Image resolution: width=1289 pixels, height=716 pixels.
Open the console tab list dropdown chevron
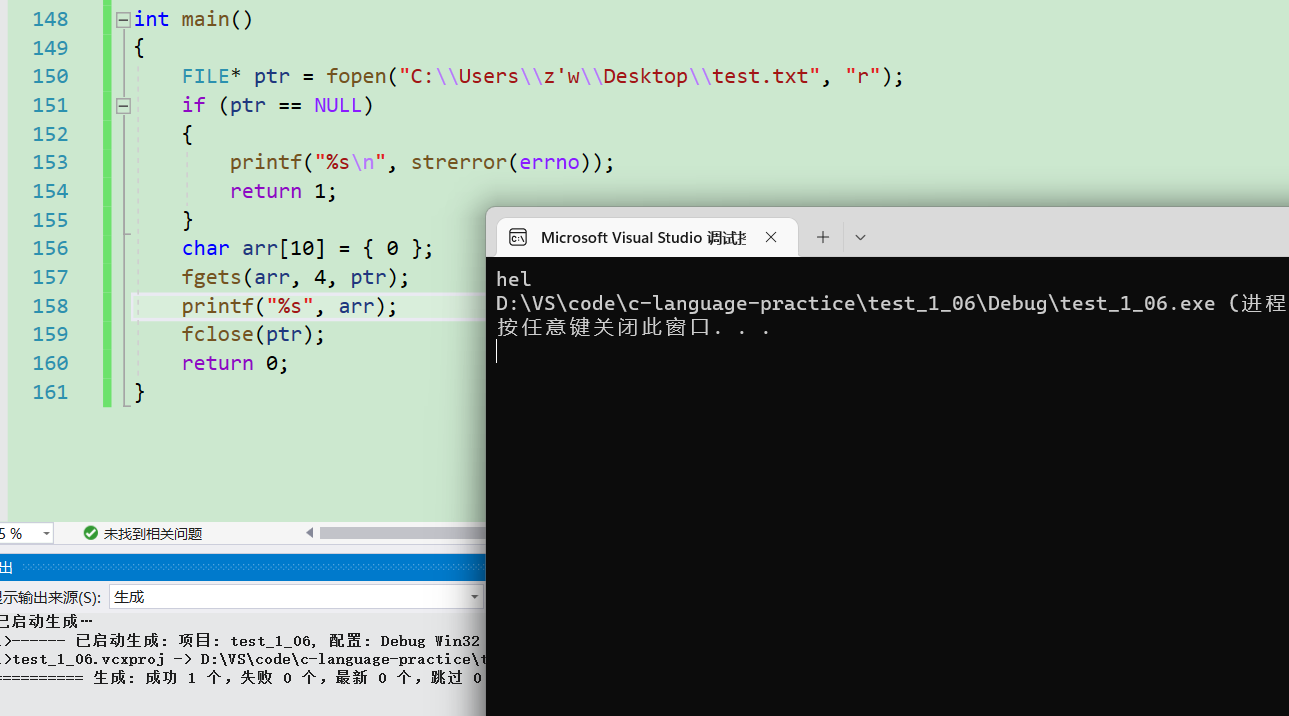pos(860,237)
